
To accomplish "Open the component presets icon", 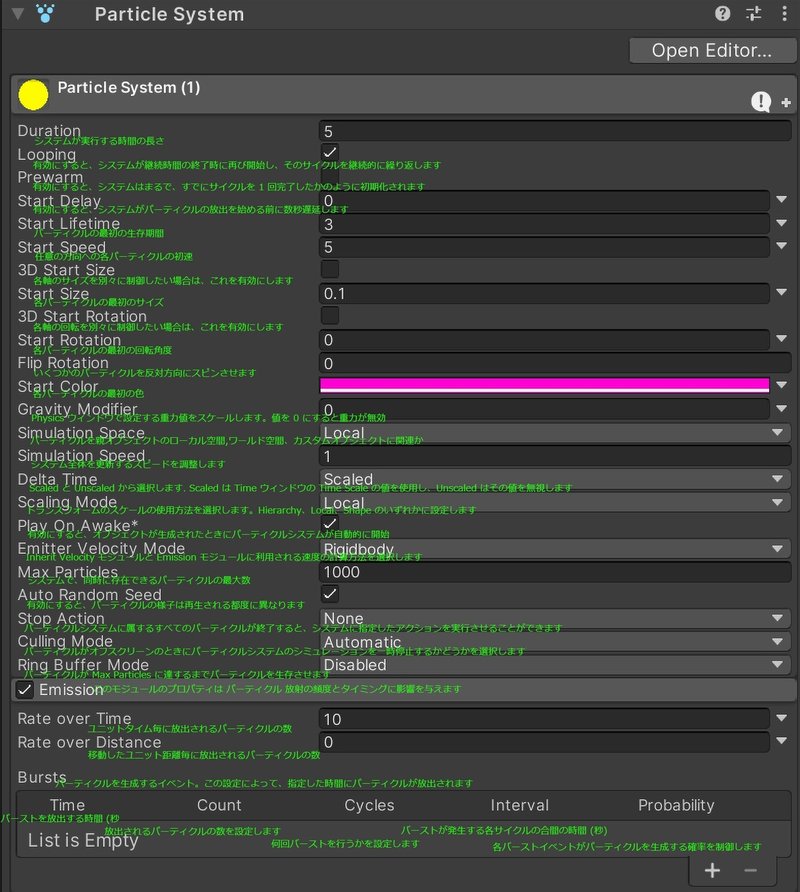I will (755, 14).
